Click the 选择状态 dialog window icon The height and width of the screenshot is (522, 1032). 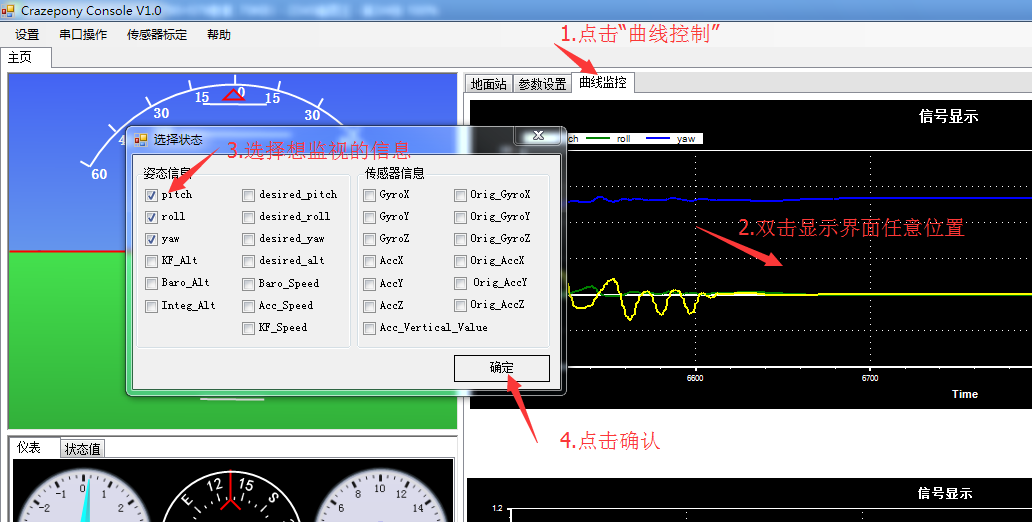click(x=141, y=140)
